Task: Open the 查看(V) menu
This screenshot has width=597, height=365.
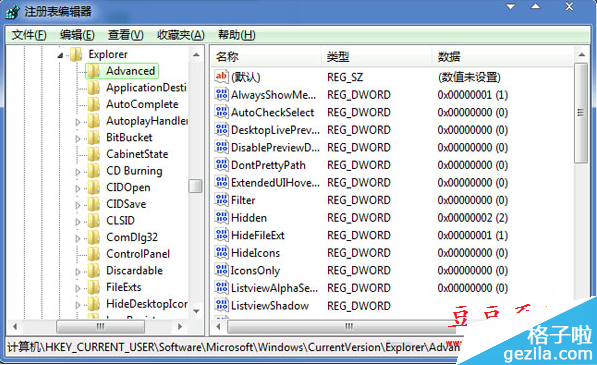Action: point(125,35)
